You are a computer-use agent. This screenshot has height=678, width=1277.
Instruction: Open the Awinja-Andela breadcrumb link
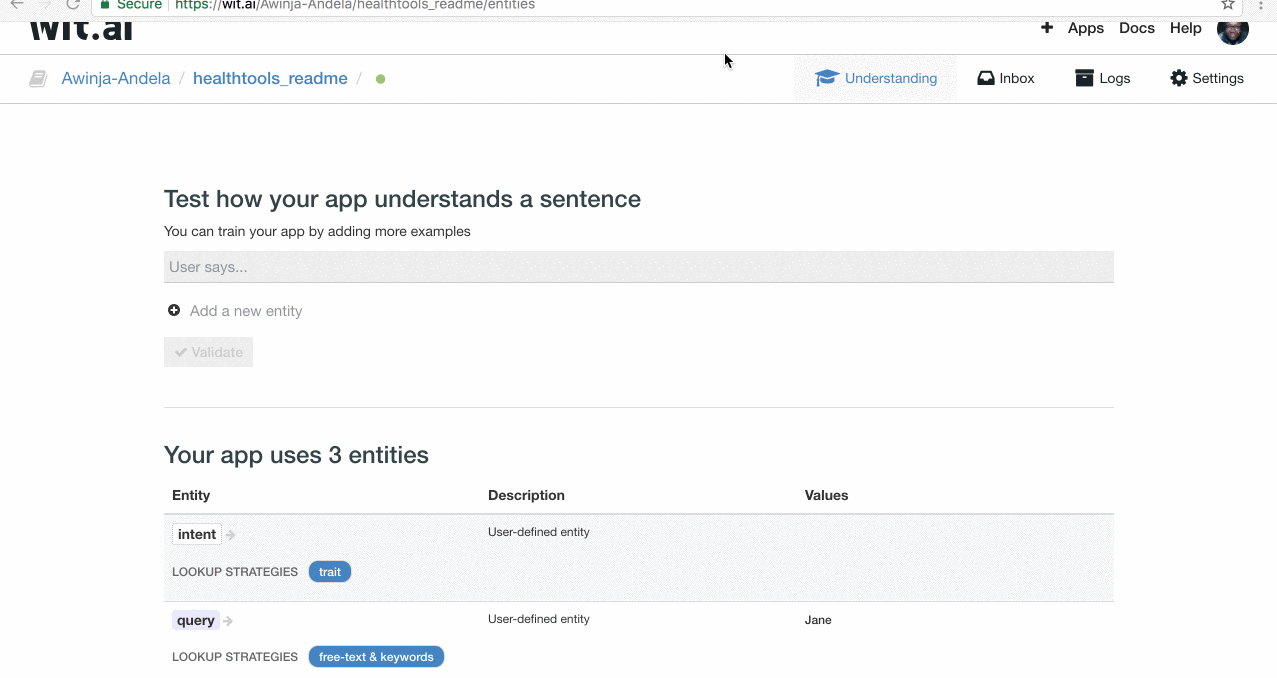pos(116,79)
